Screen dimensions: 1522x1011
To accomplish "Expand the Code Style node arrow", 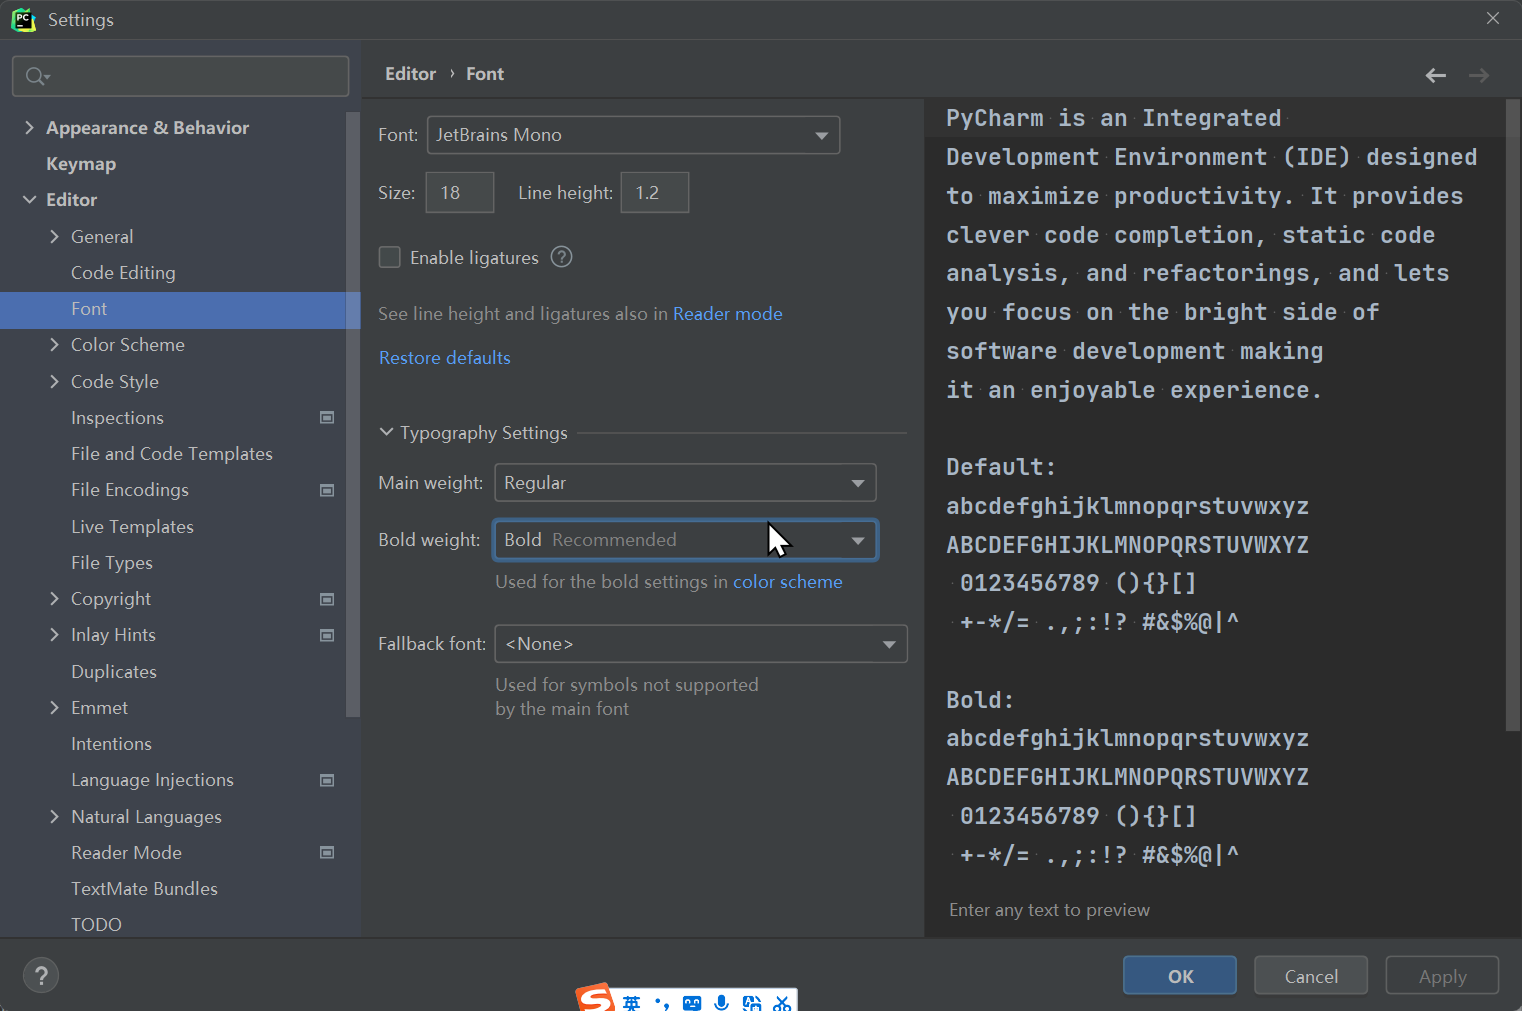I will pos(54,381).
